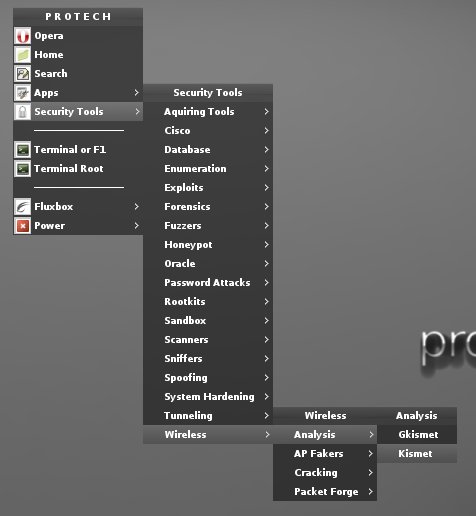The width and height of the screenshot is (476, 516).
Task: Click the Search icon
Action: pyautogui.click(x=22, y=74)
